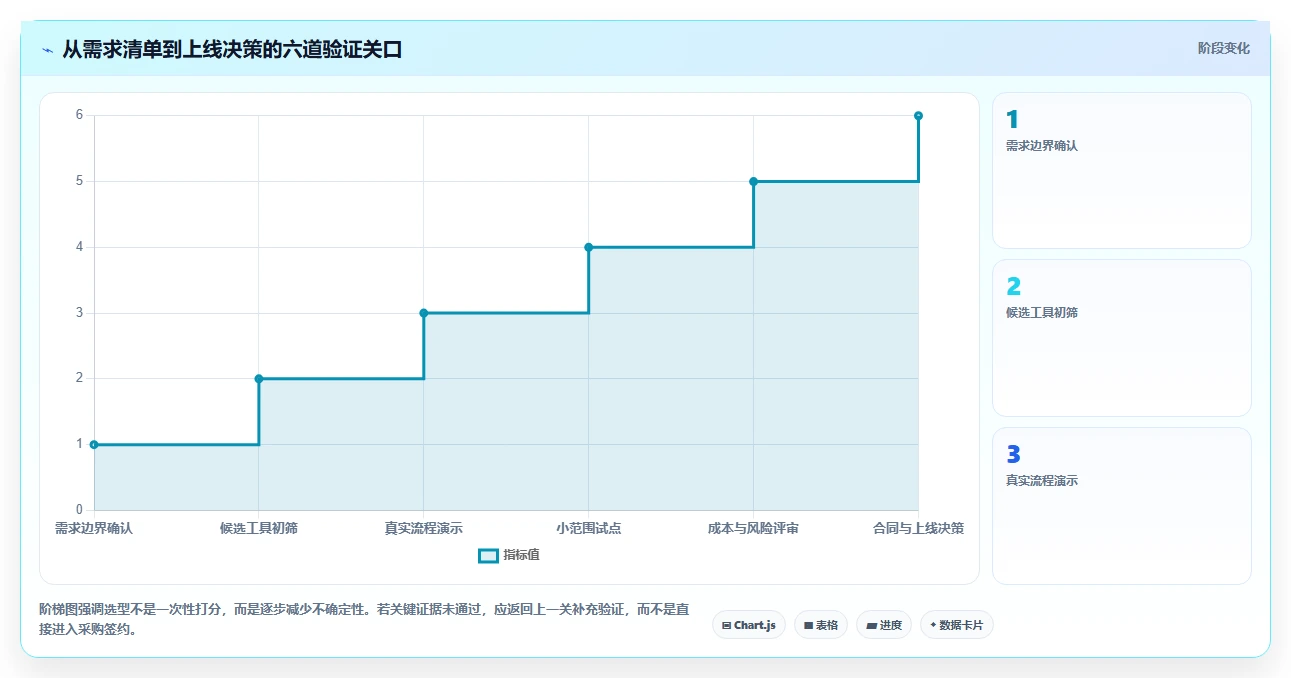Click the y-axis value 6
The height and width of the screenshot is (678, 1291).
[79, 115]
